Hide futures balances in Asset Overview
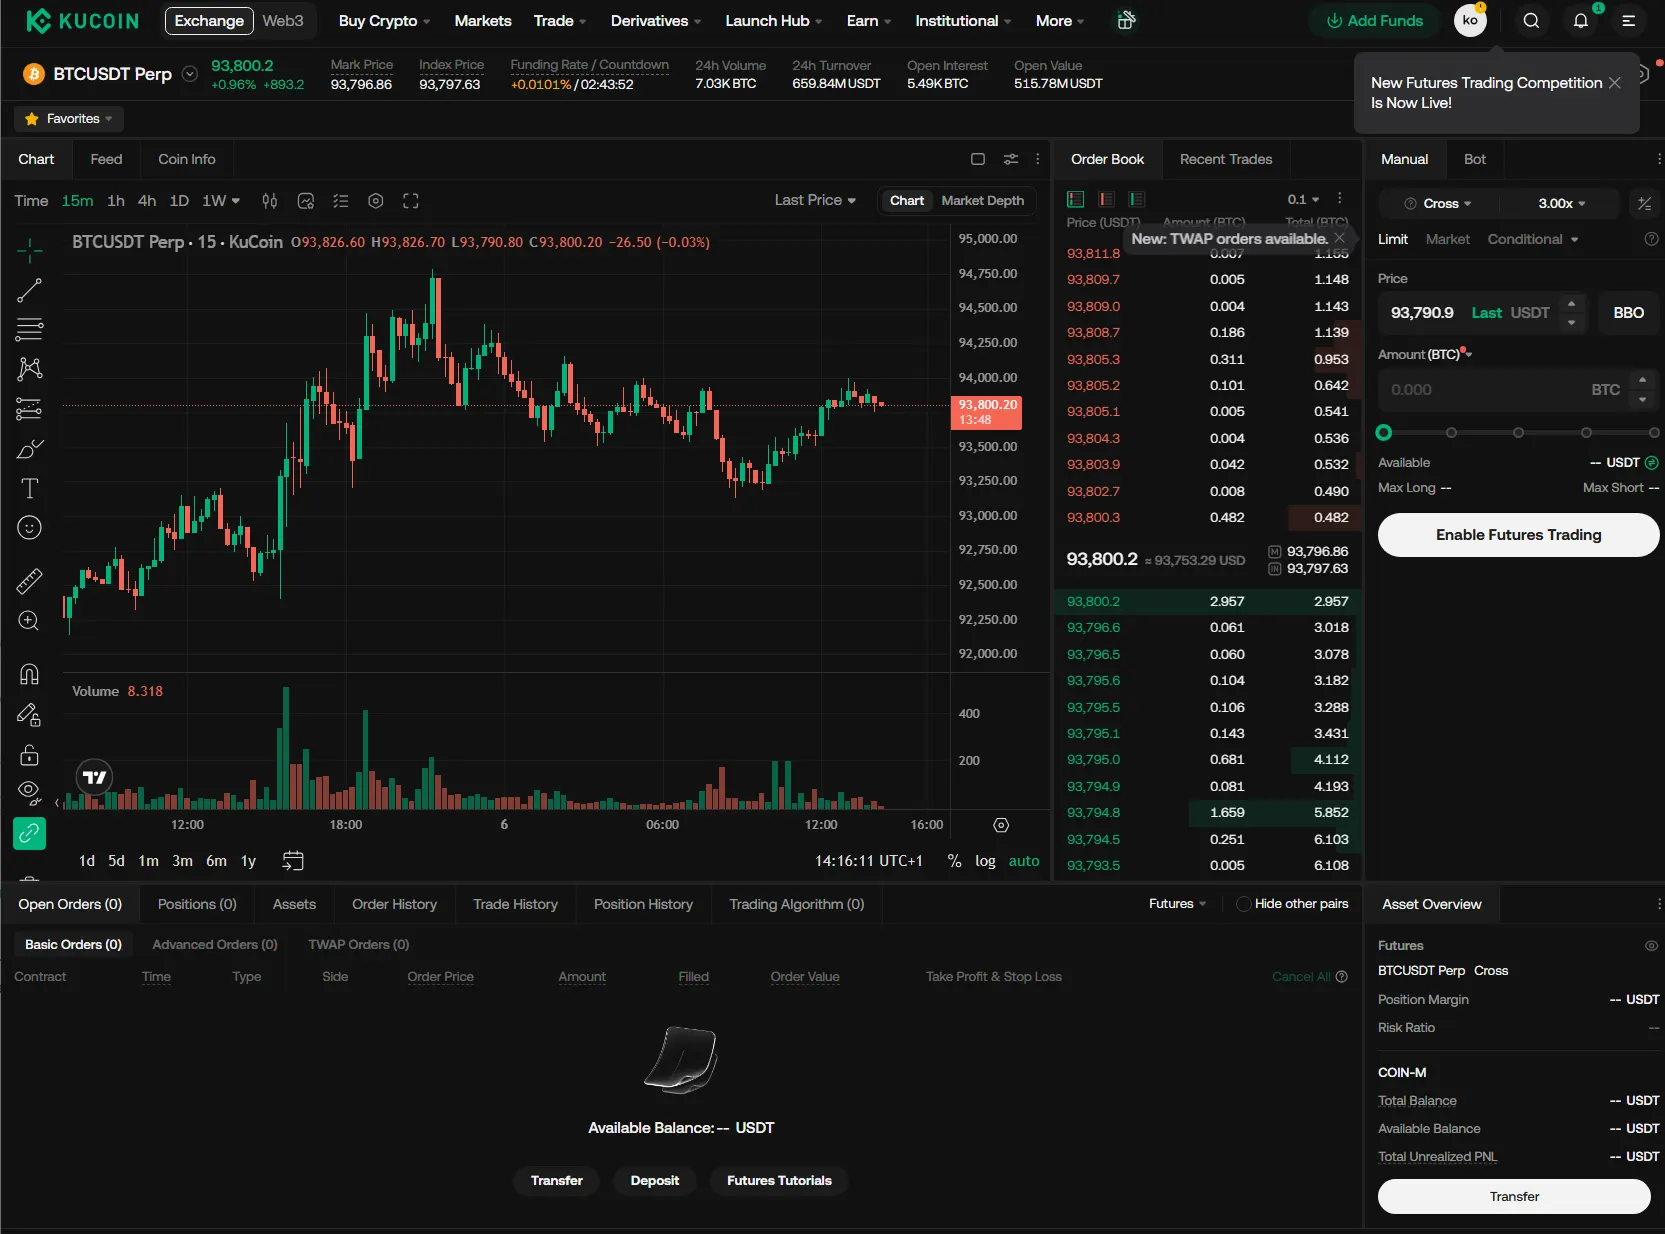This screenshot has width=1665, height=1234. coord(1651,946)
